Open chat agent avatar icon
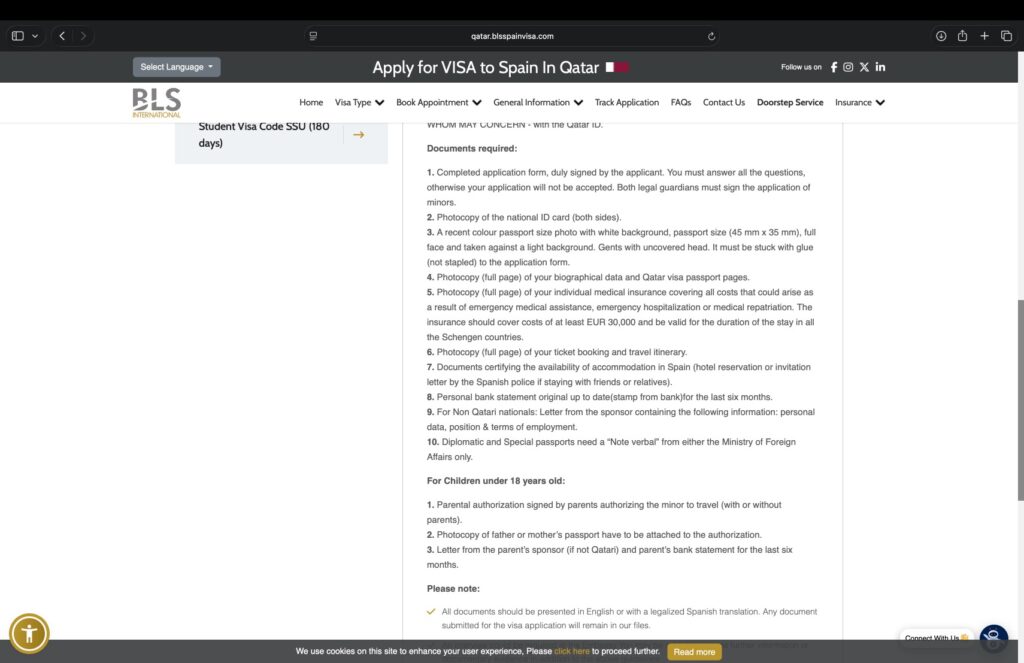The width and height of the screenshot is (1024, 663). click(x=993, y=638)
